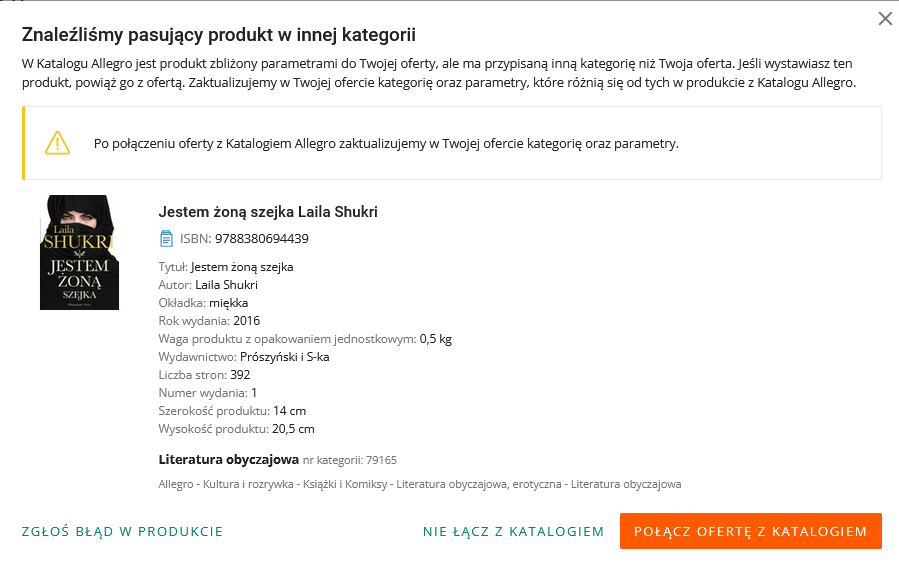Click bold 'Literatura obyczajowa' category name
899x567 pixels.
coord(229,460)
